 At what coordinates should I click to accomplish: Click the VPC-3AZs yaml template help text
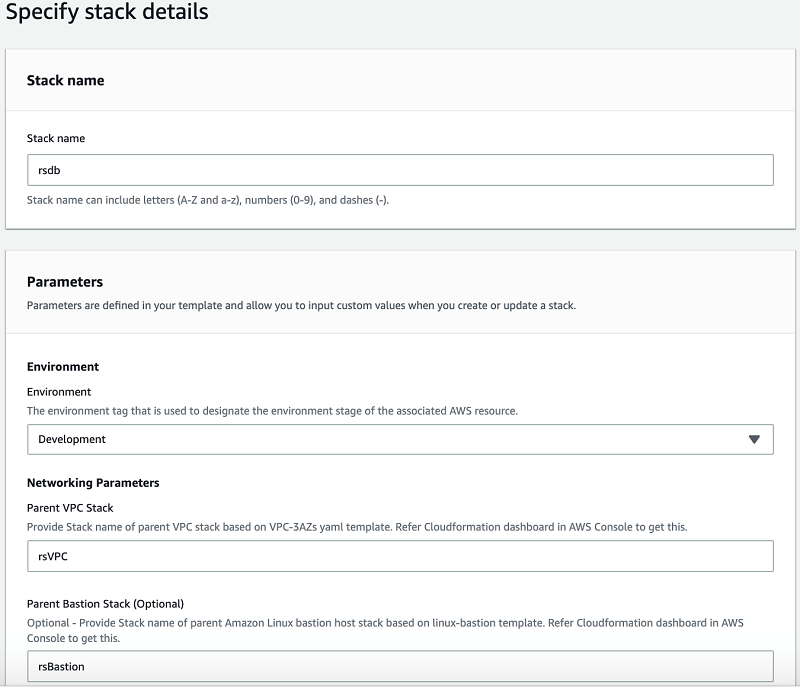[x=357, y=527]
